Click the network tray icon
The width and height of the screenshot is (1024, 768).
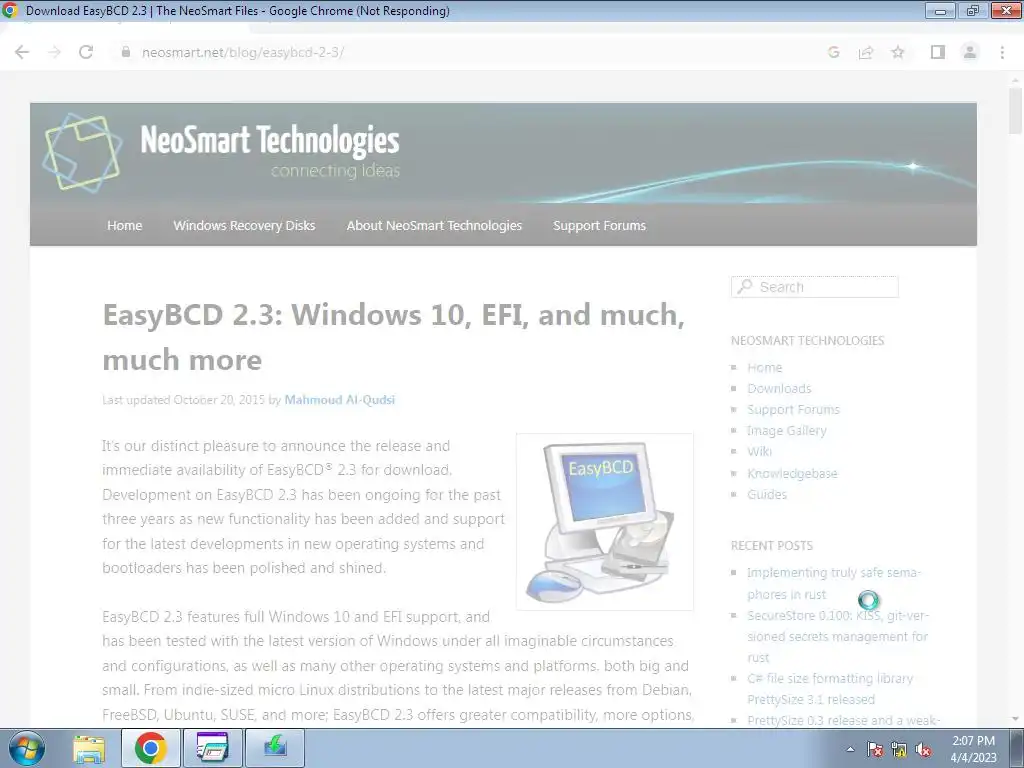pos(899,749)
